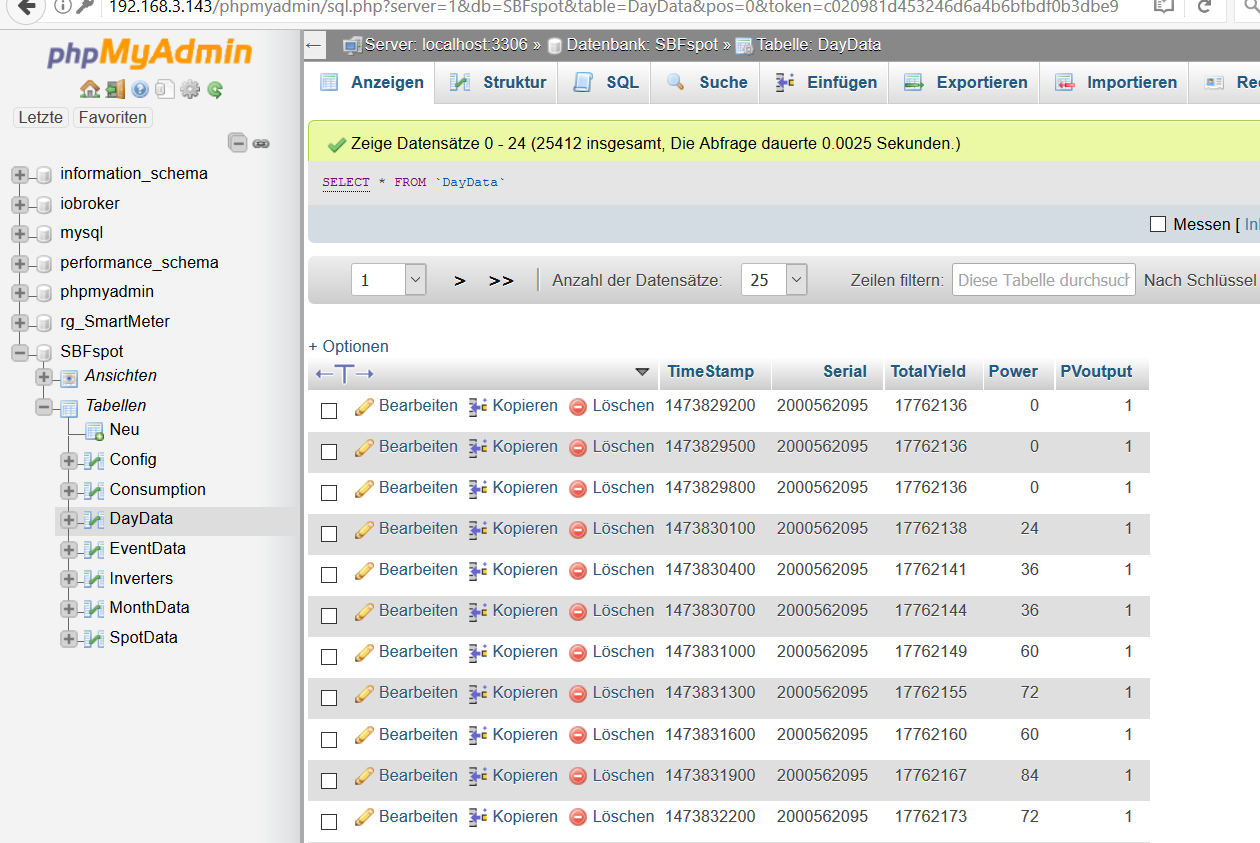Click into the Zeilen filtern search field
1260x843 pixels.
pos(1043,280)
